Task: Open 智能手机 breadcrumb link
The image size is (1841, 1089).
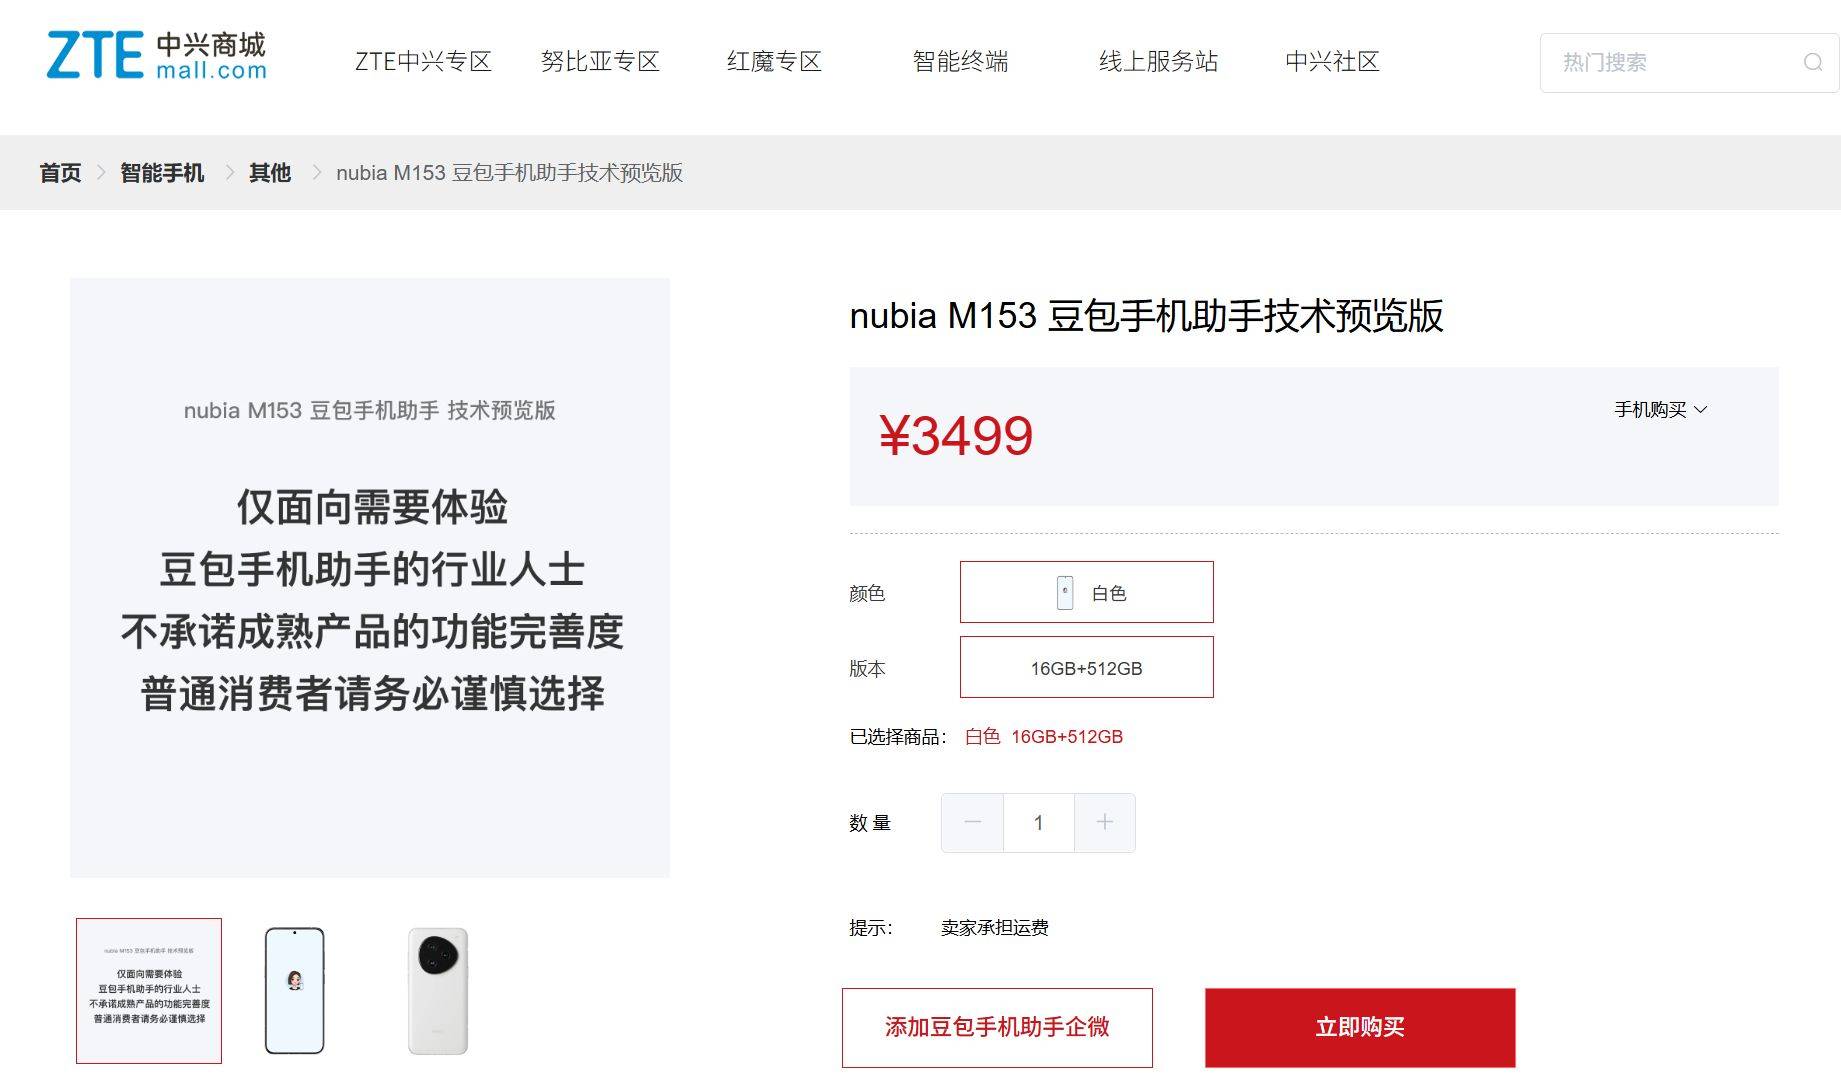Action: point(162,173)
